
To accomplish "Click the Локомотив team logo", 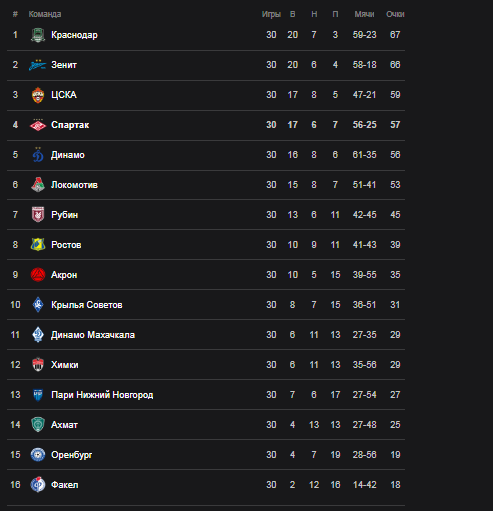I will [x=38, y=185].
